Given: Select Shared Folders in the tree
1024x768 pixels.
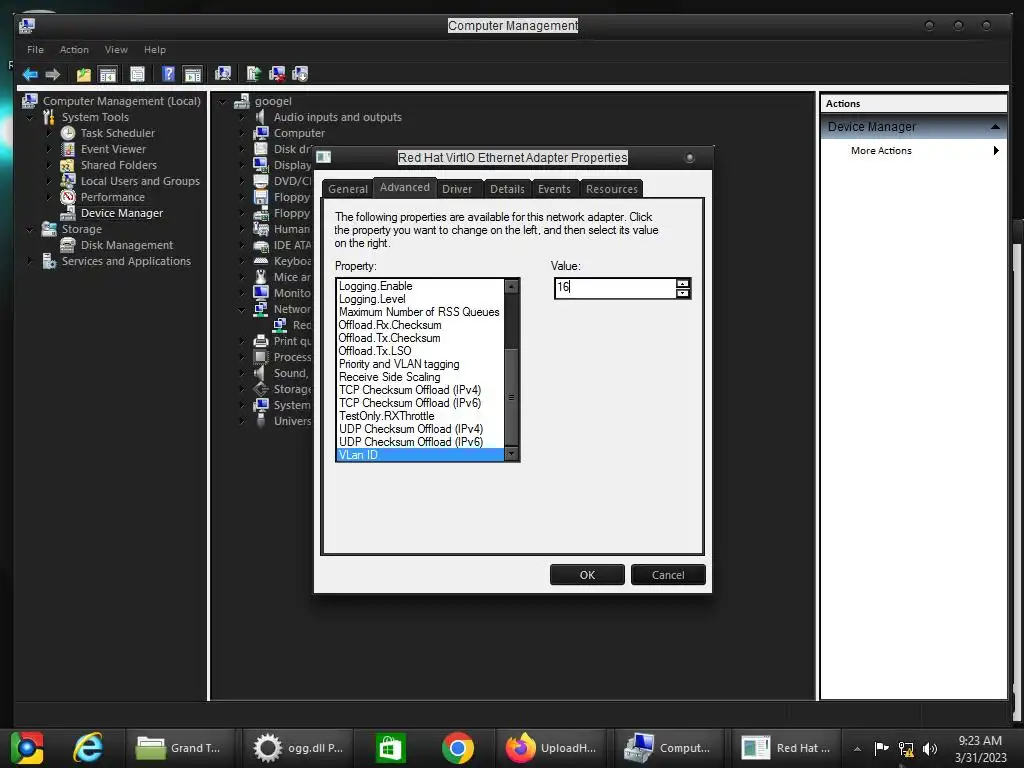Looking at the screenshot, I should pyautogui.click(x=119, y=165).
